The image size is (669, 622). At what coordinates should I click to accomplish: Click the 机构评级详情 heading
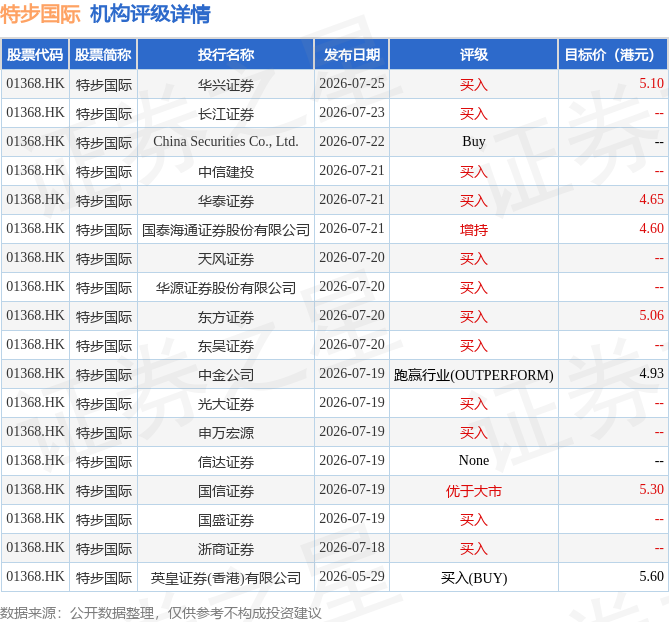pos(150,14)
